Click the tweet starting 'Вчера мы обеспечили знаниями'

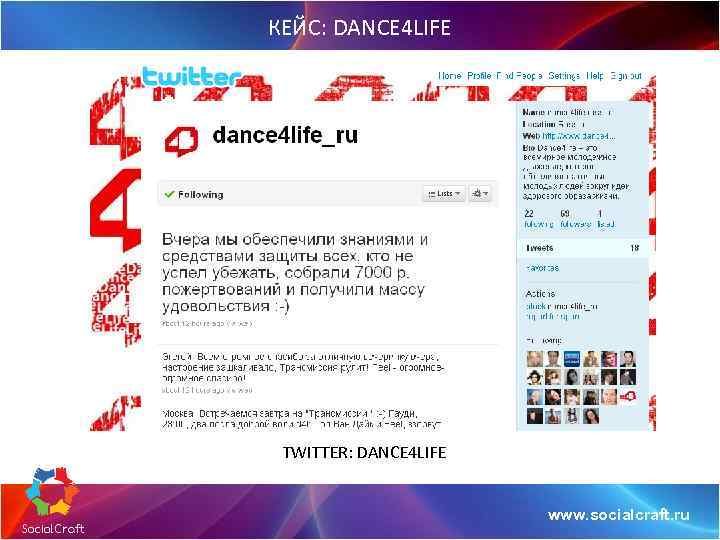pos(294,273)
